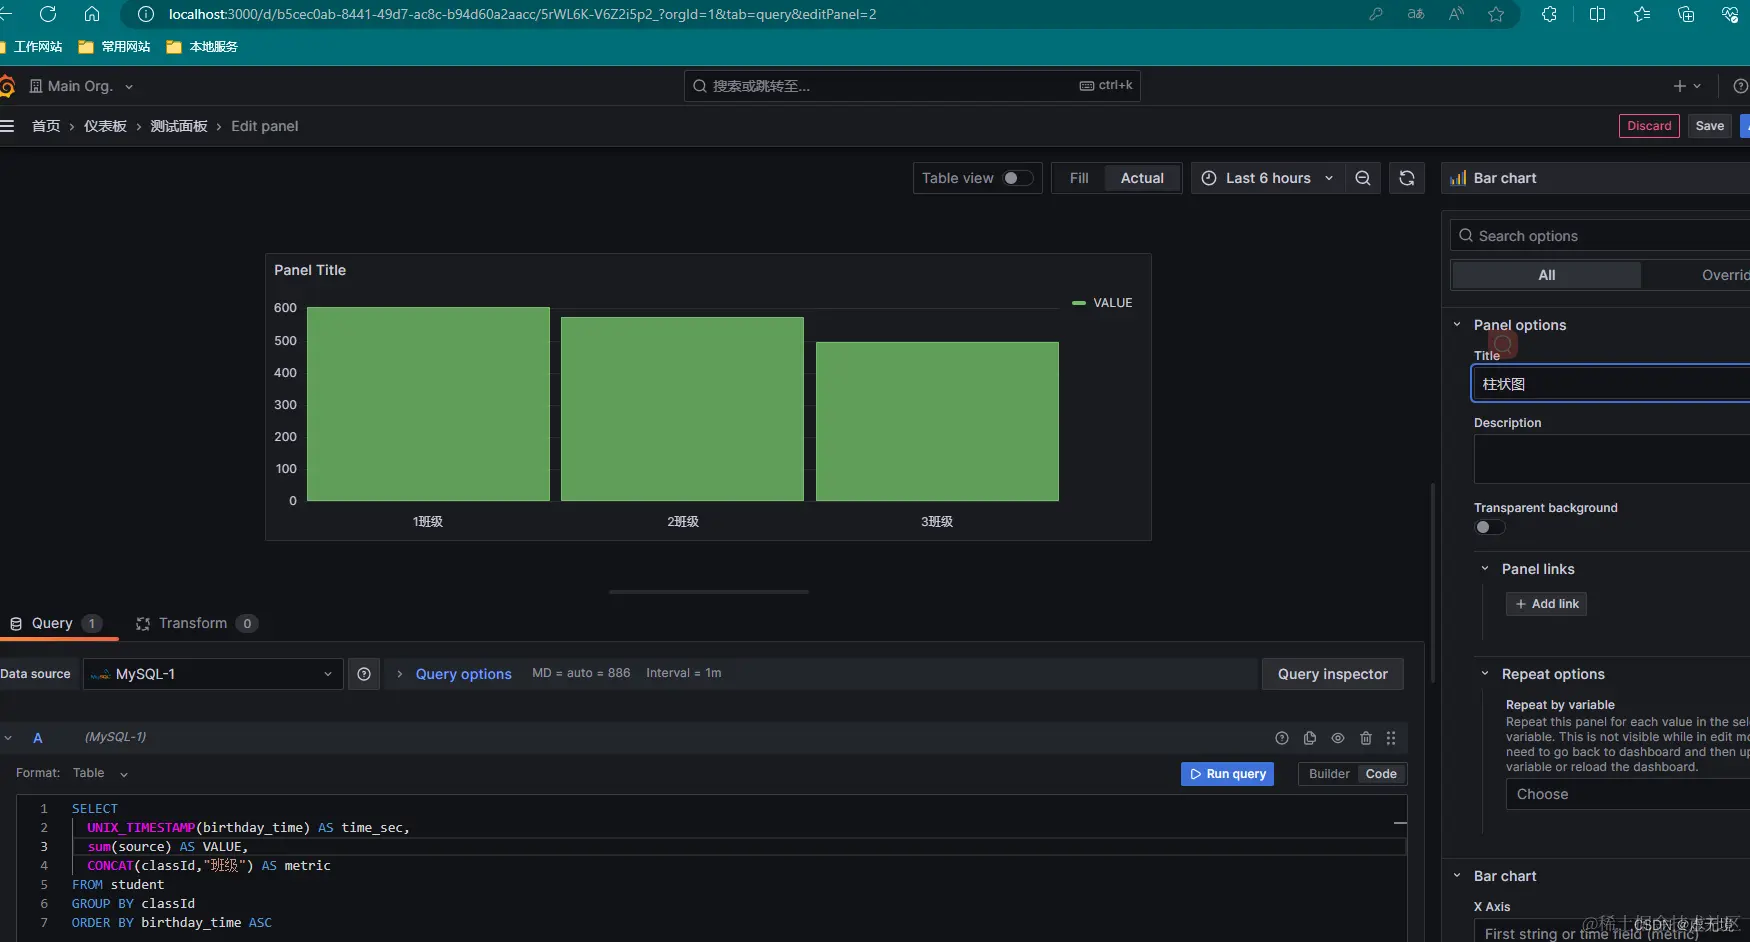Switch query editor to Builder mode
This screenshot has width=1750, height=942.
point(1329,774)
